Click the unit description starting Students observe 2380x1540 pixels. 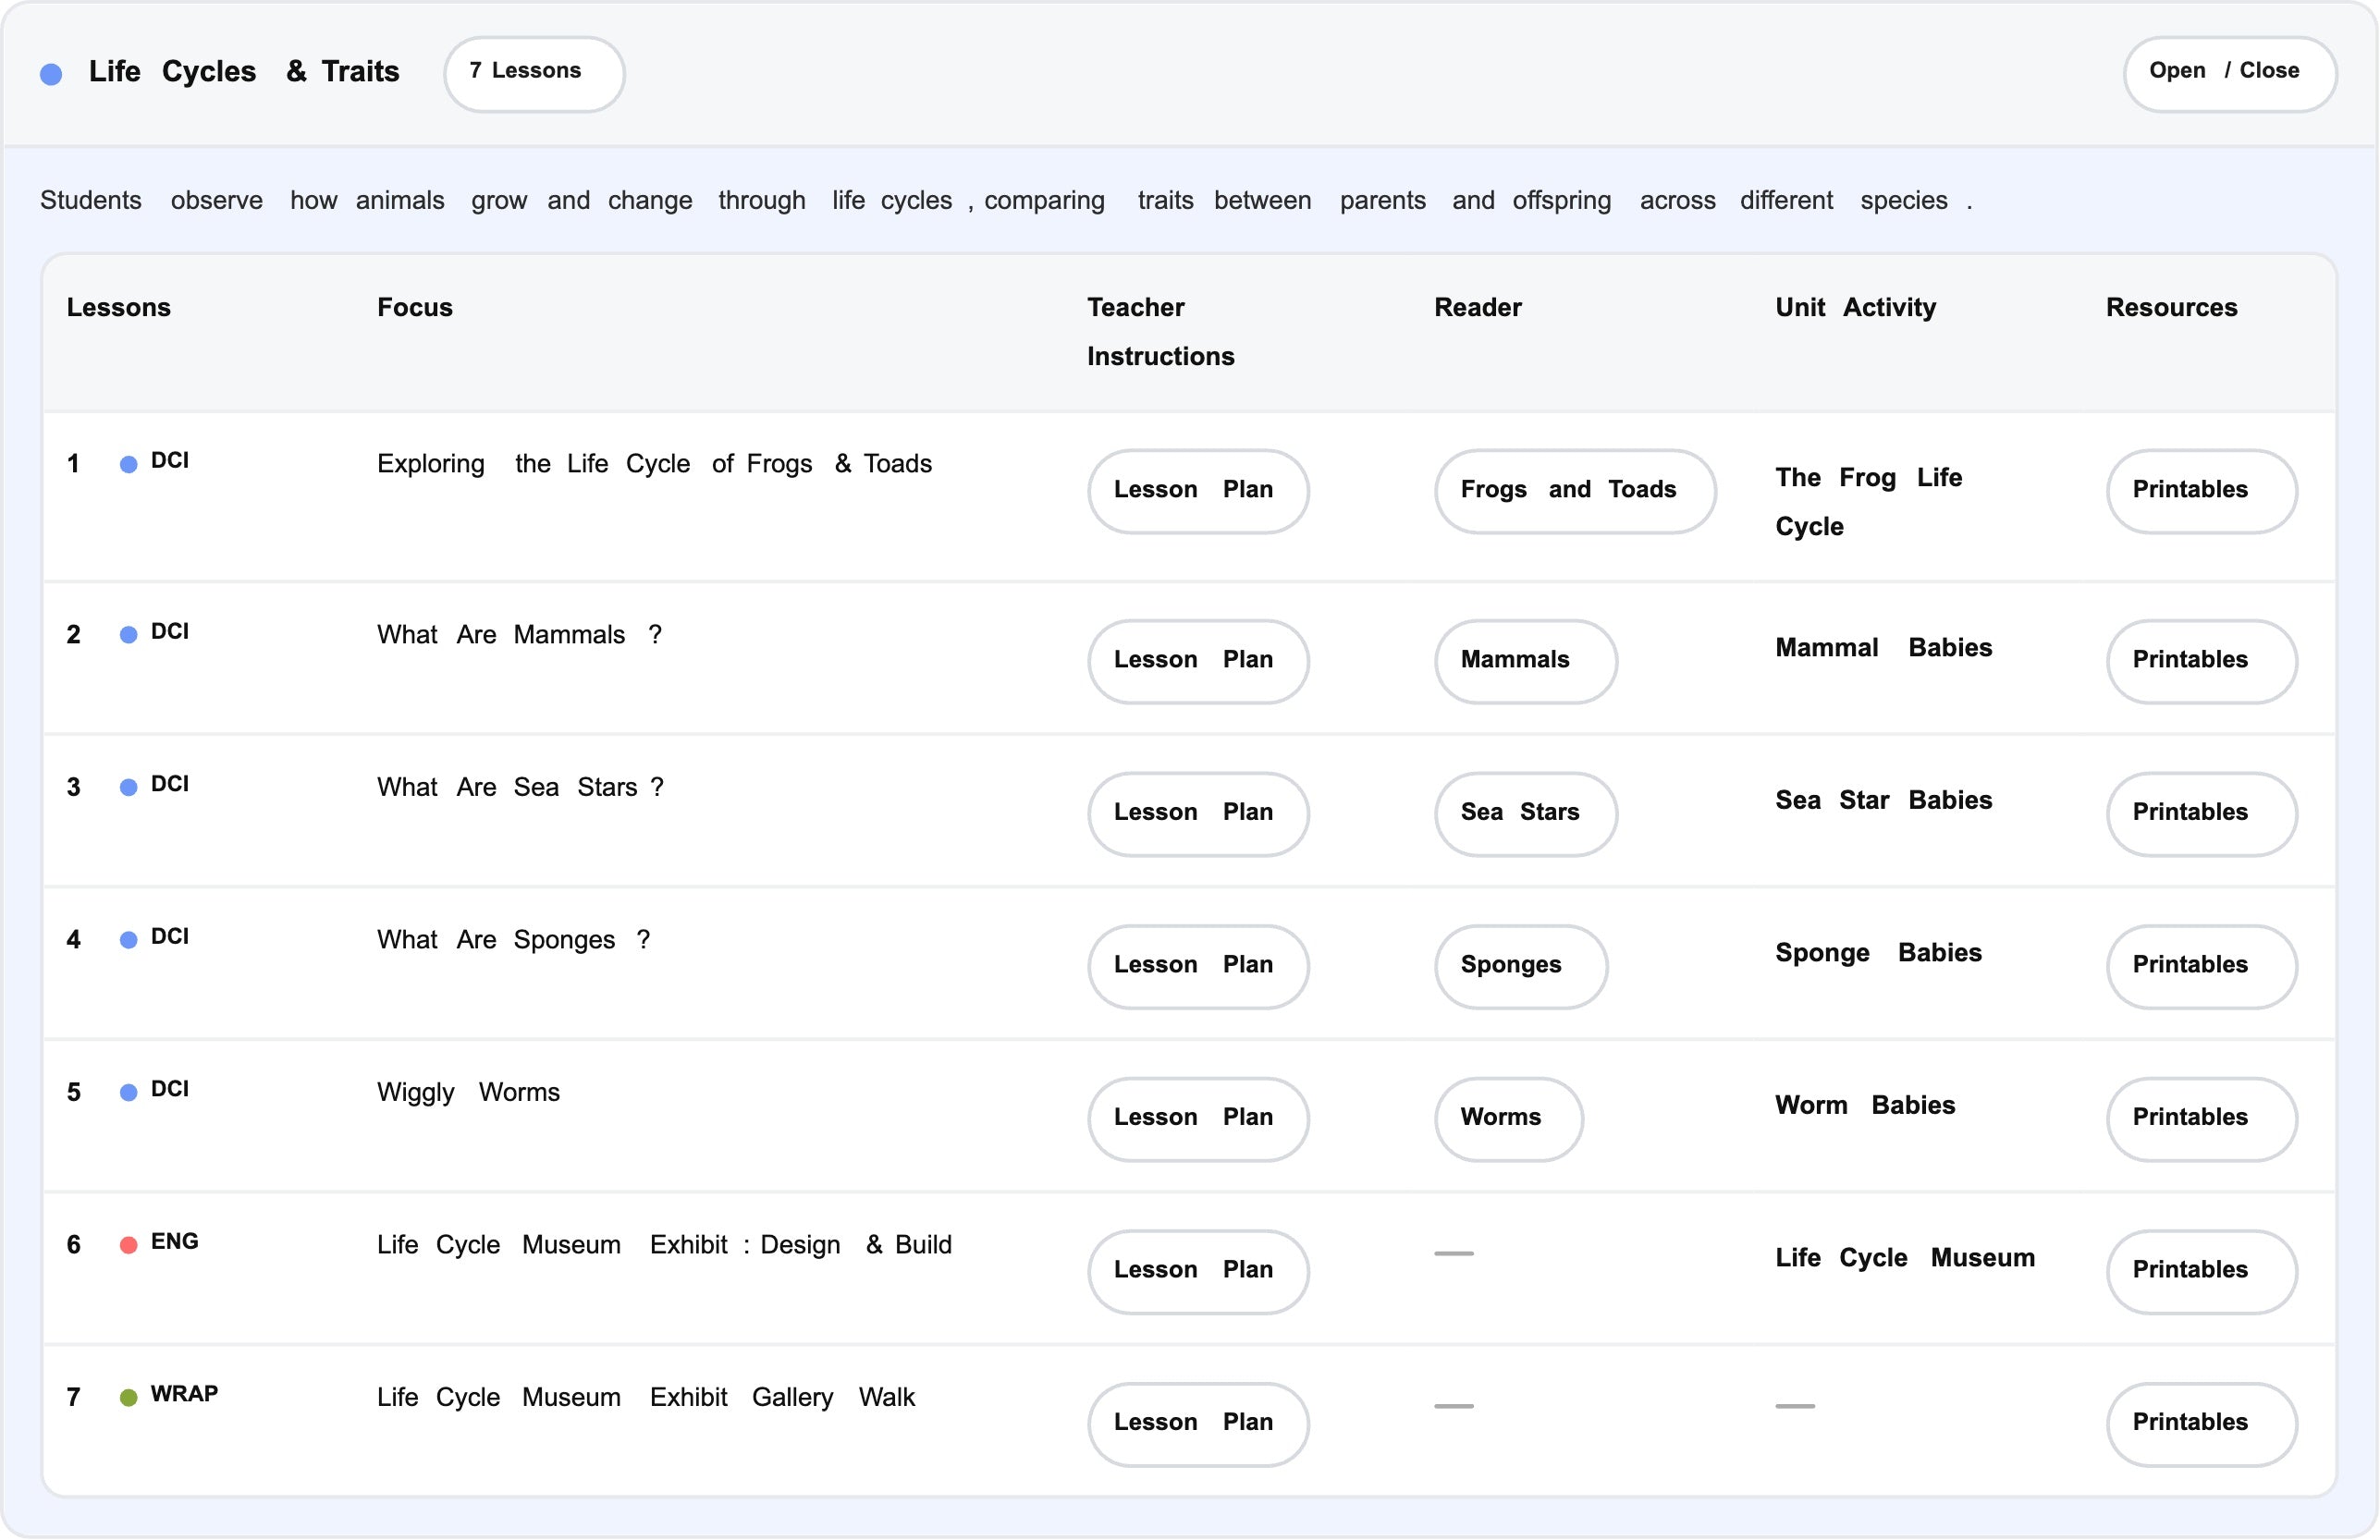[1006, 201]
